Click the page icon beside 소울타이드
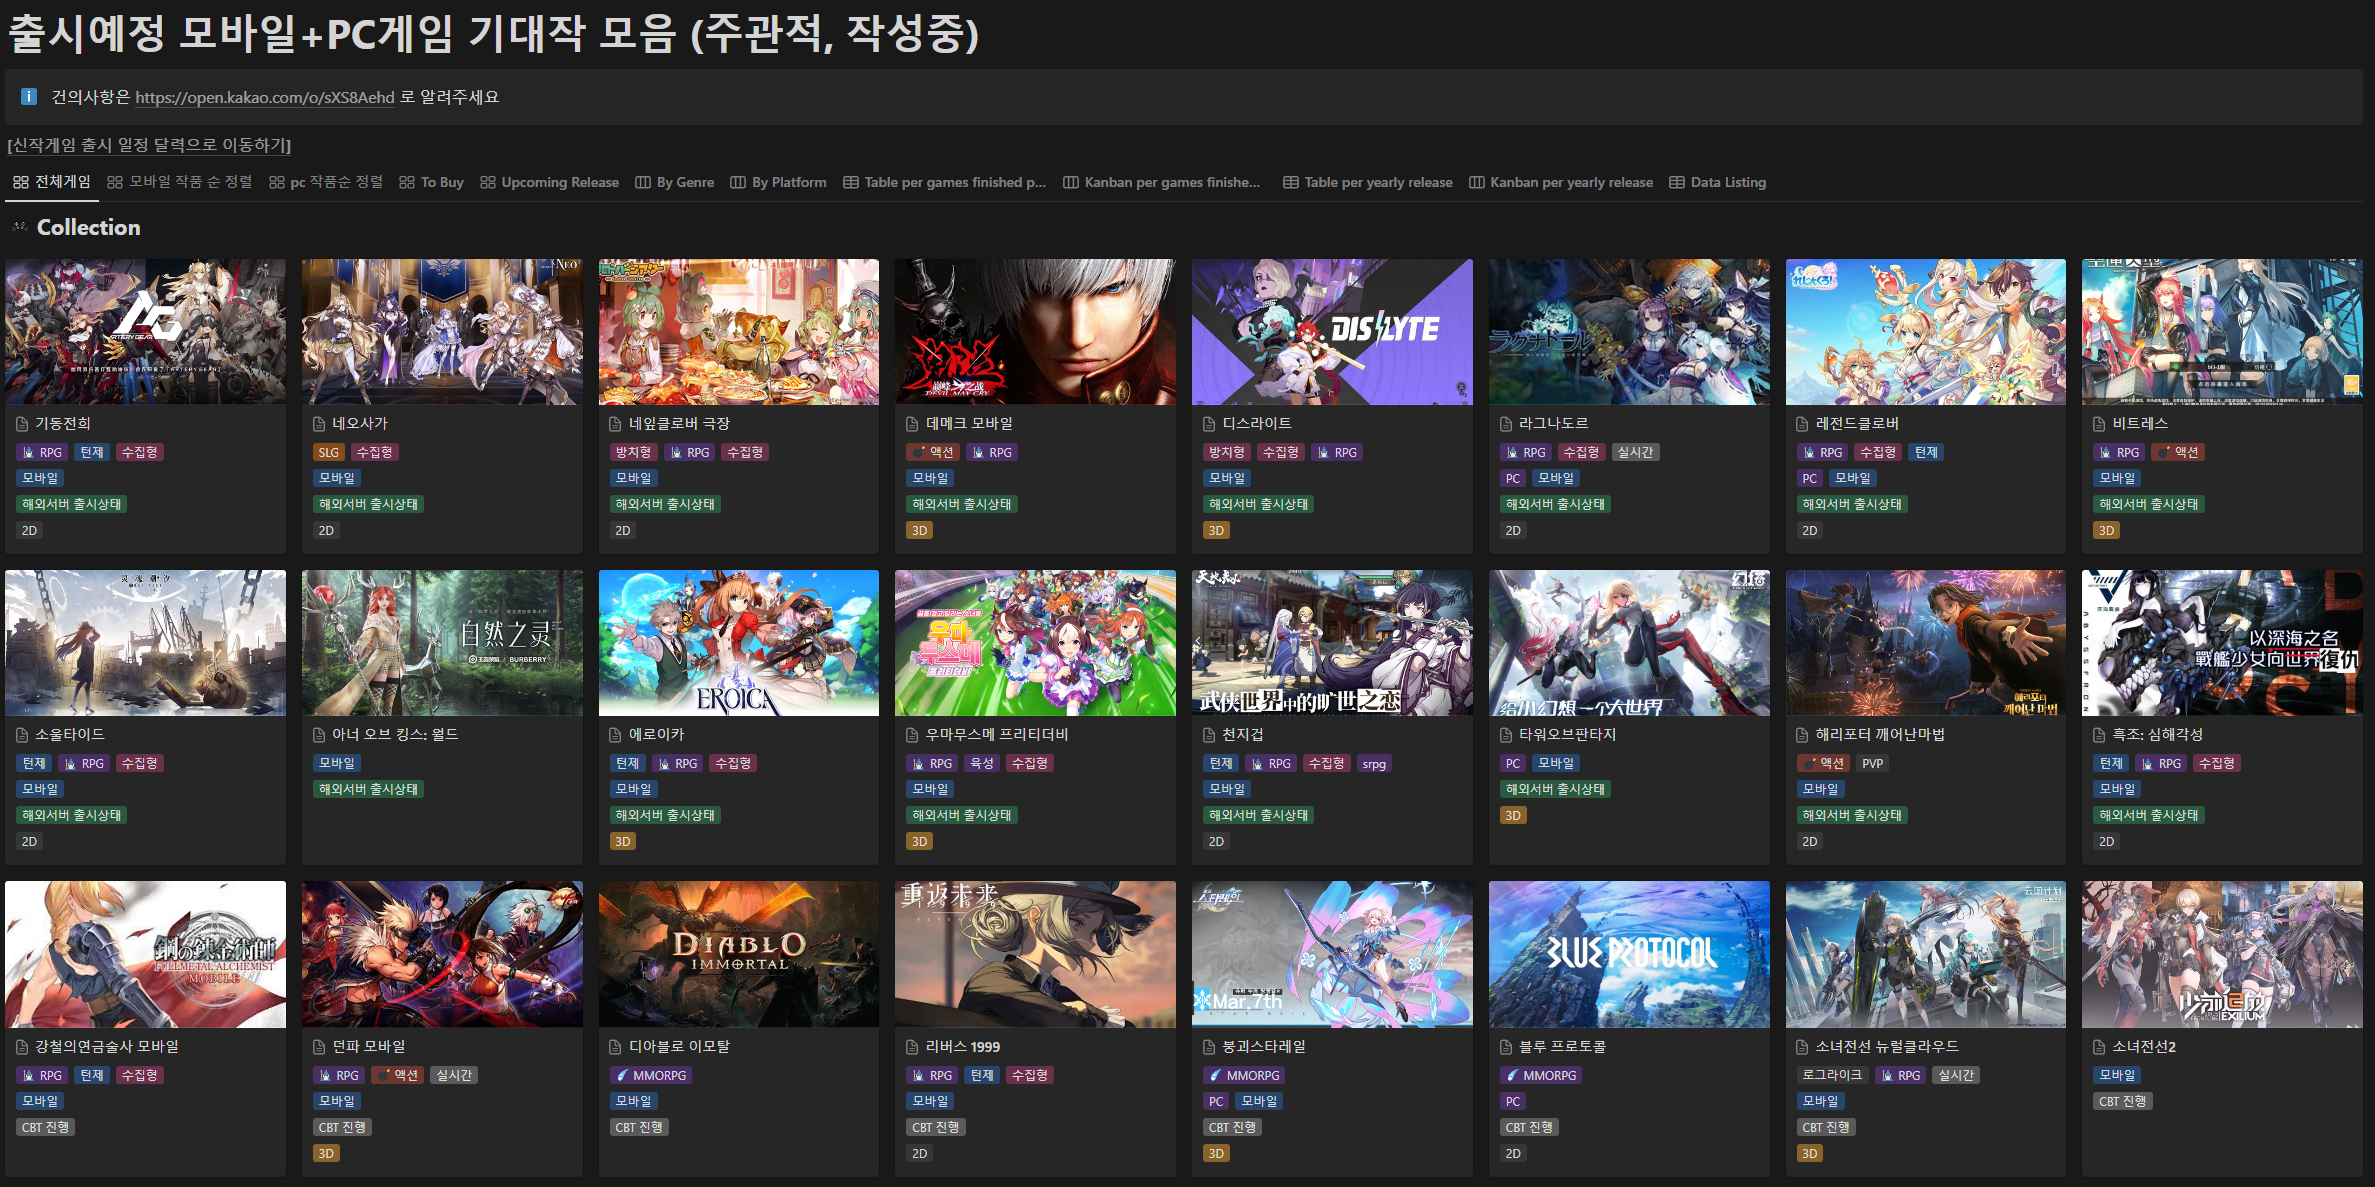The image size is (2375, 1187). [x=22, y=735]
